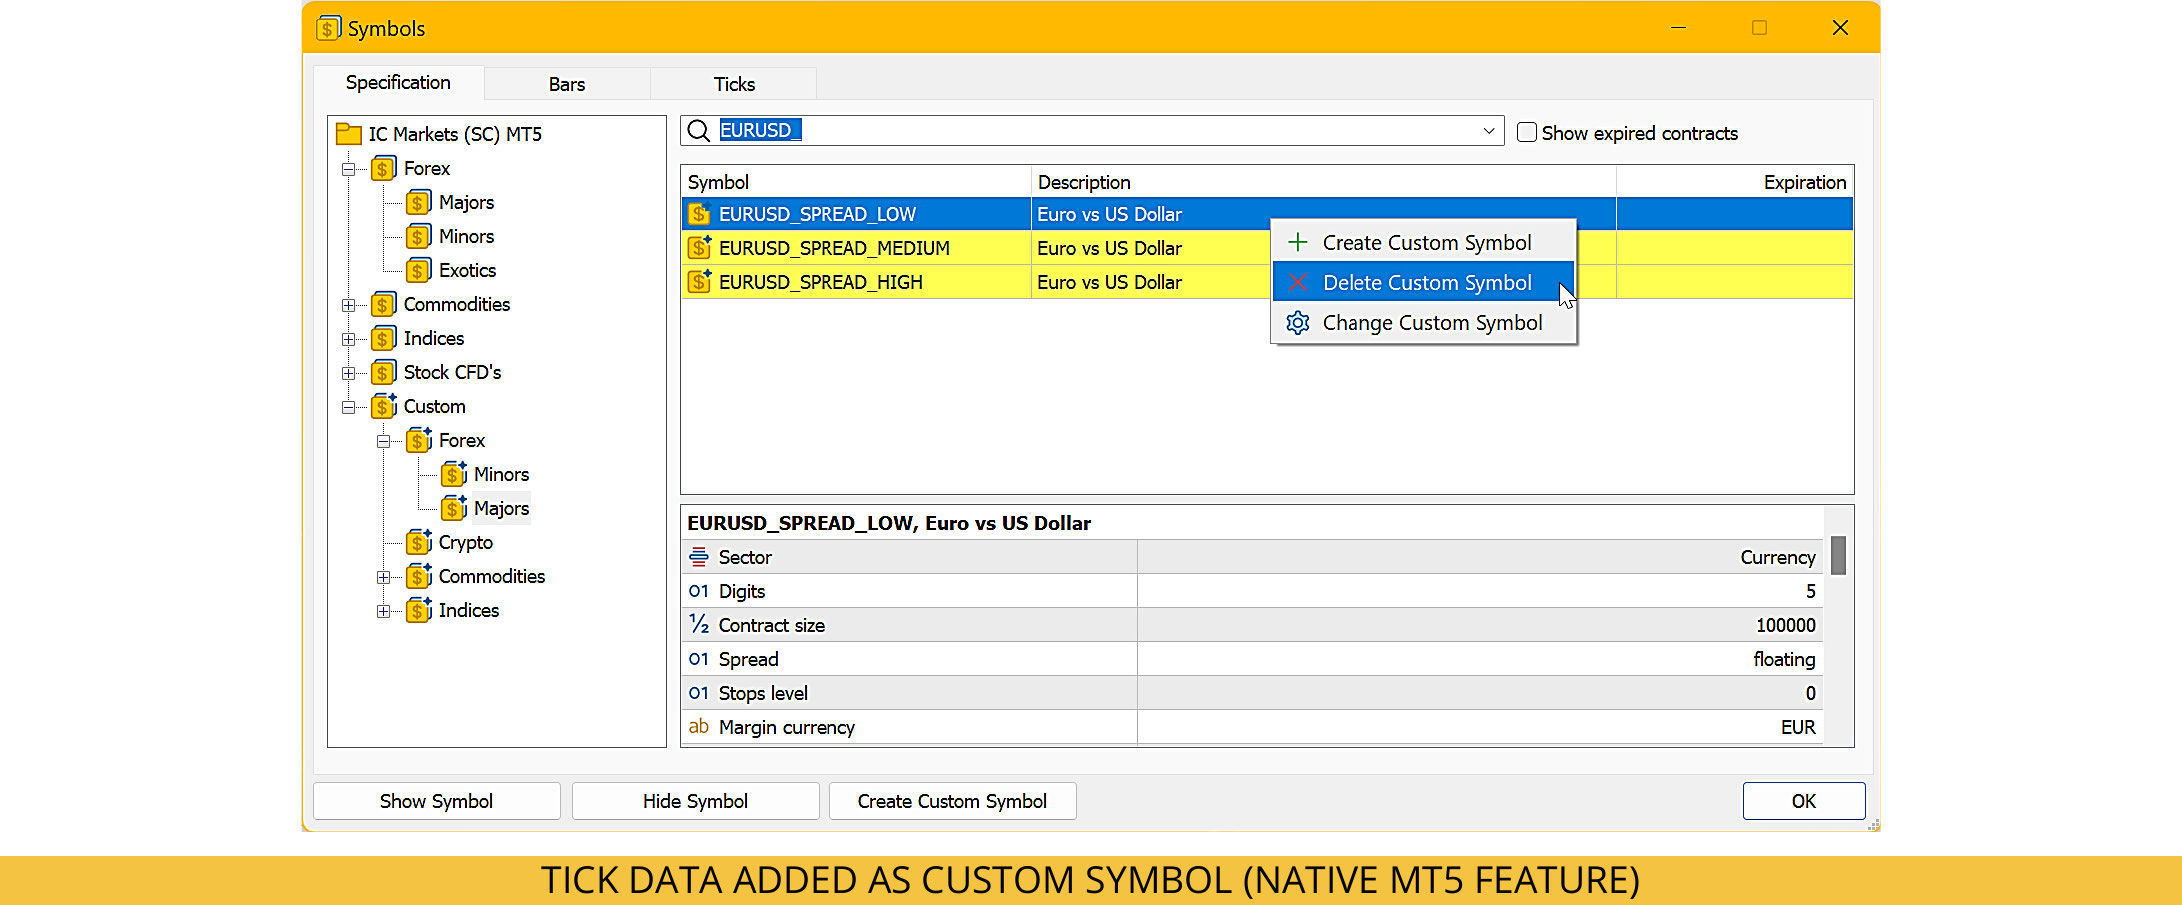Screen dimensions: 2182x905
Task: Click the Contract size value 100000
Action: point(1785,625)
